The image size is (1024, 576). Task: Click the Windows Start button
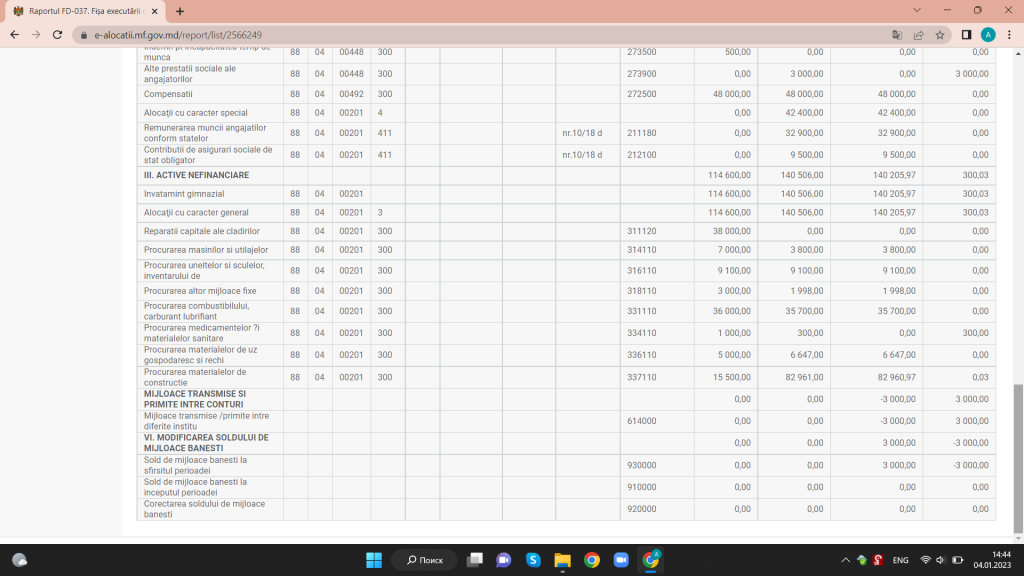[374, 560]
